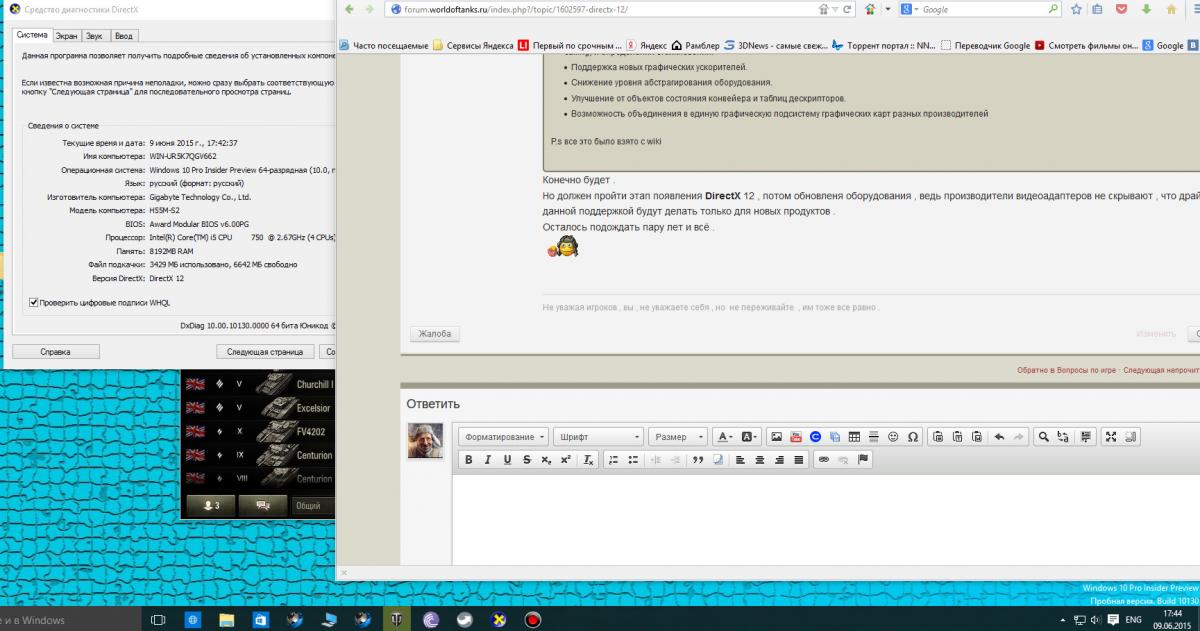Screen dimensions: 1200x631
Task: Click the Bold formatting icon in editor
Action: (468, 460)
